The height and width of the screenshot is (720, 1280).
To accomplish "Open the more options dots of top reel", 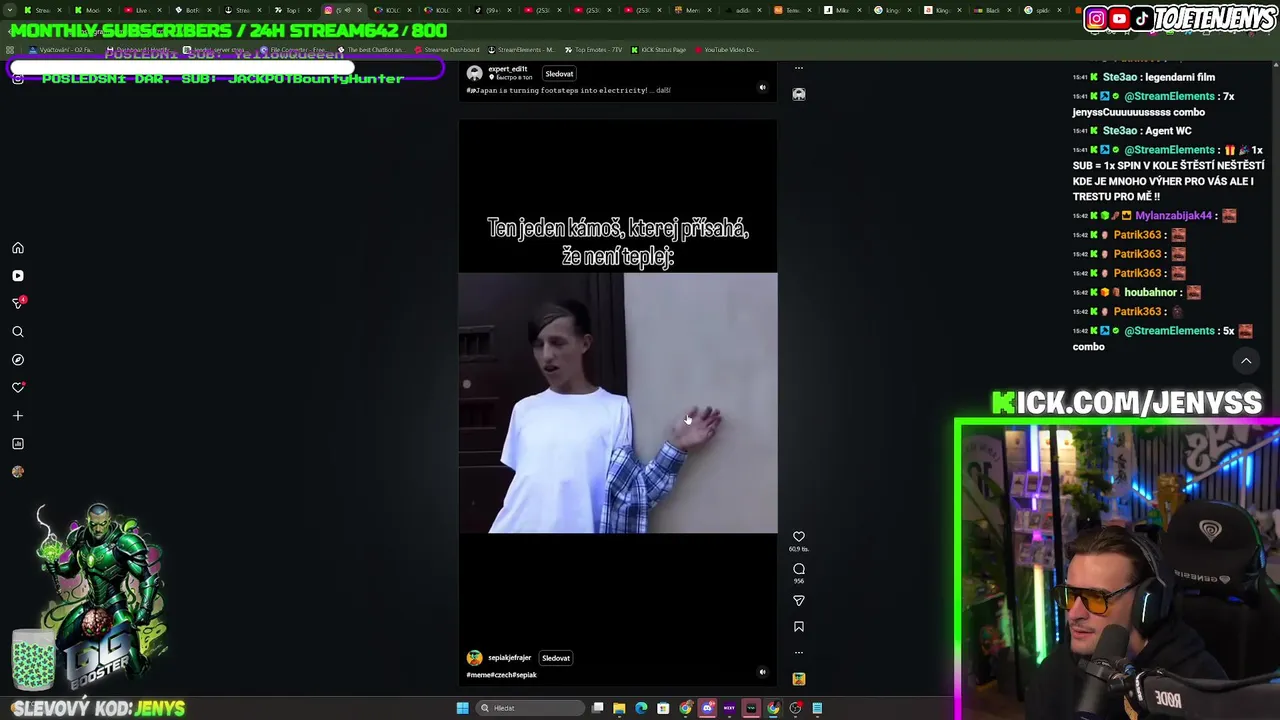I will [x=799, y=68].
